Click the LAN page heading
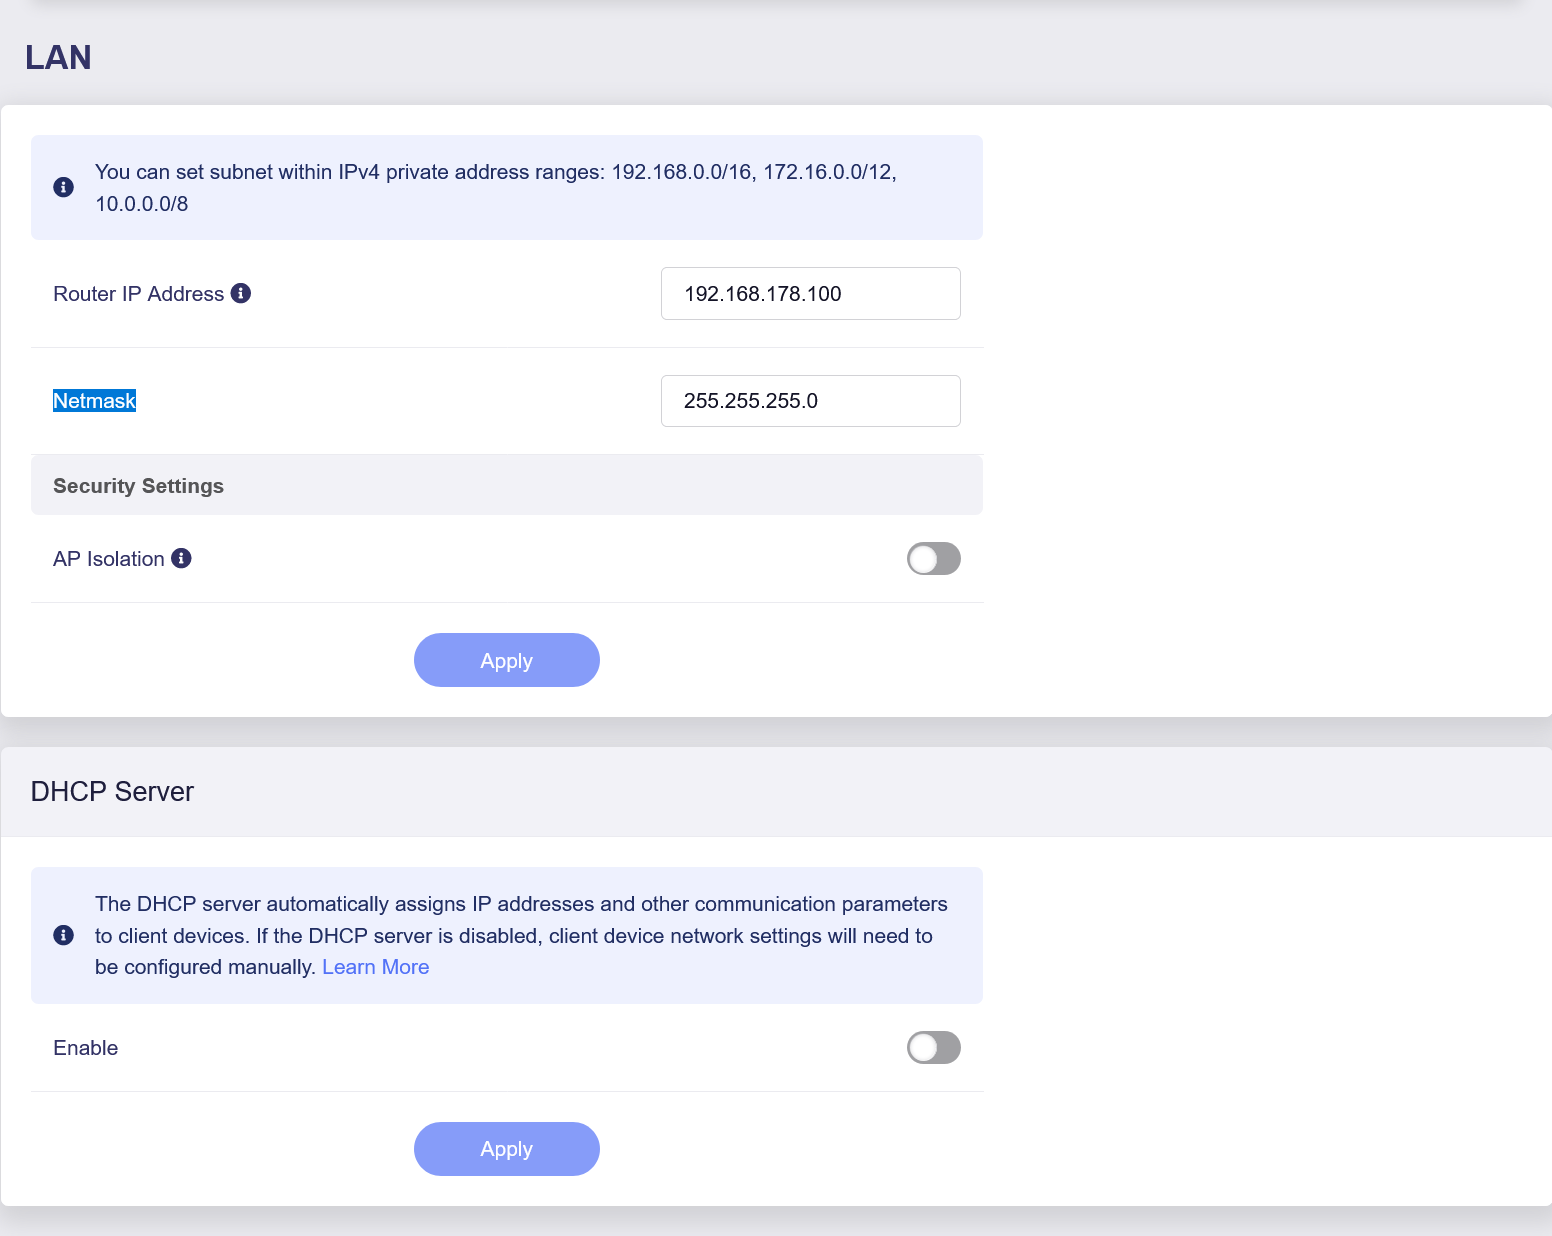 pyautogui.click(x=58, y=58)
